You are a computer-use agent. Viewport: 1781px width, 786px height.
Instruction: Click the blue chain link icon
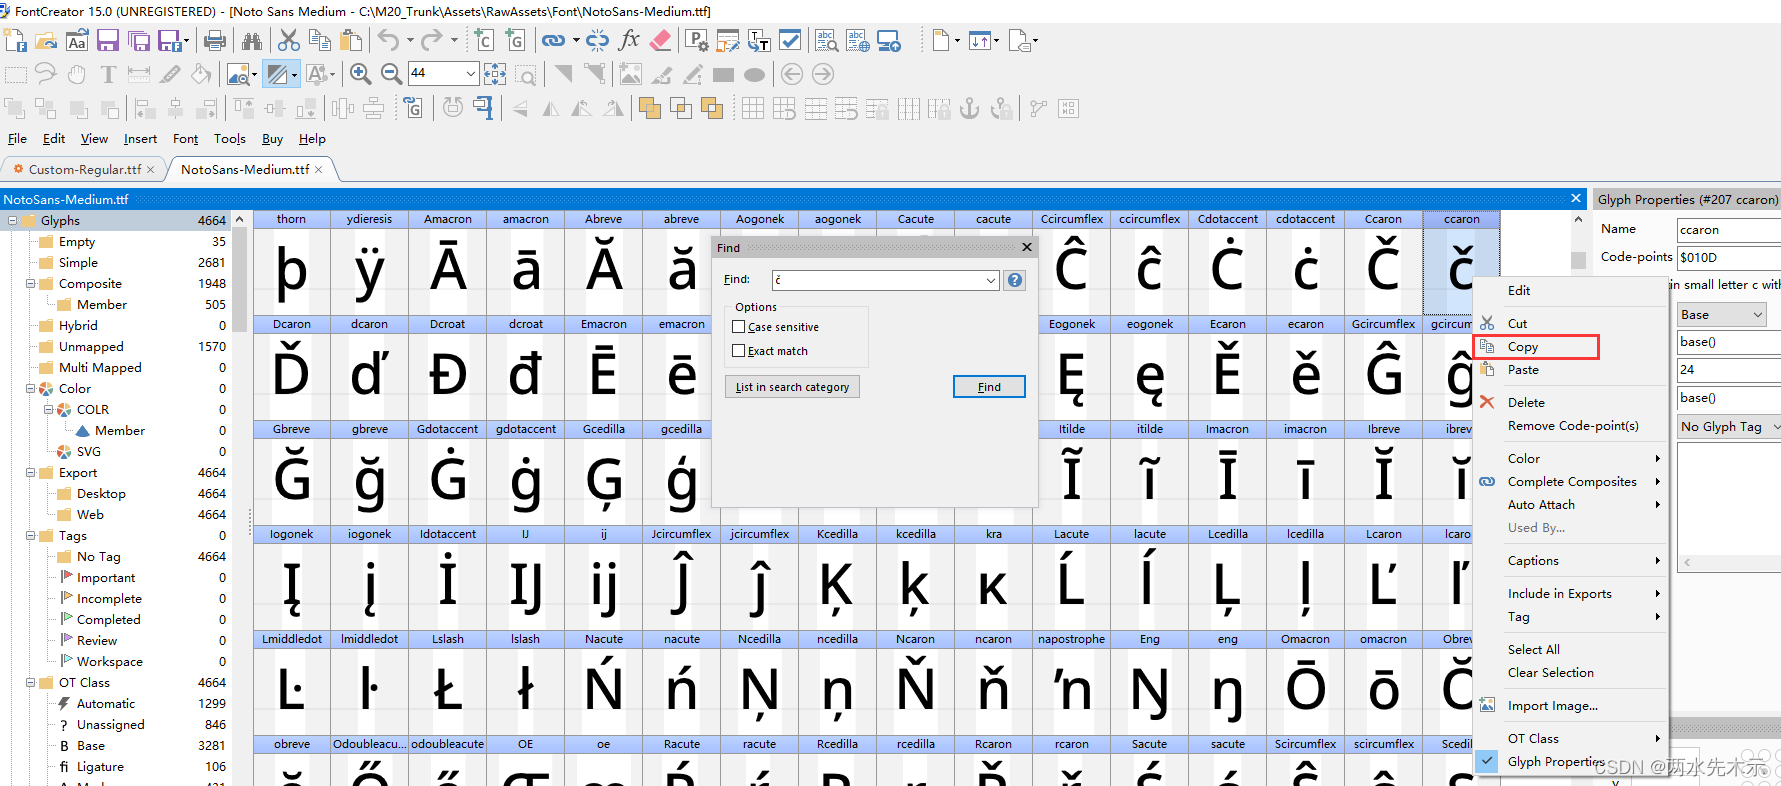[x=553, y=41]
